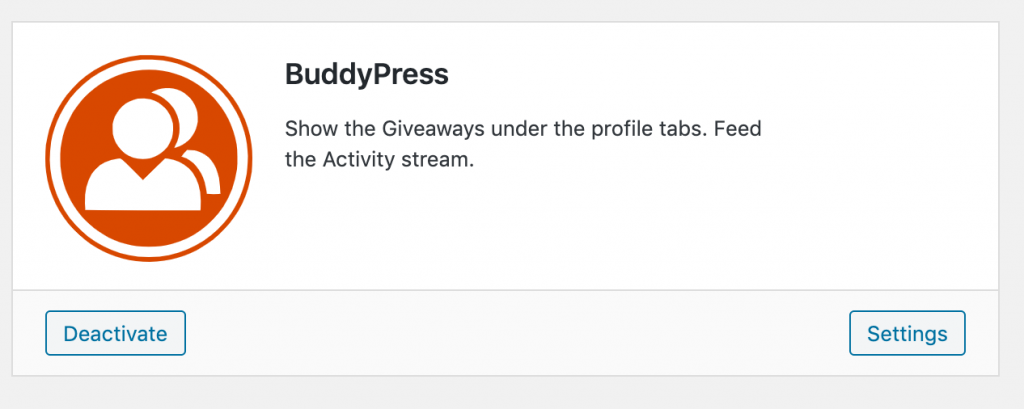Click the word 'Giveaways' in description
Viewport: 1024px width, 409px height.
433,129
